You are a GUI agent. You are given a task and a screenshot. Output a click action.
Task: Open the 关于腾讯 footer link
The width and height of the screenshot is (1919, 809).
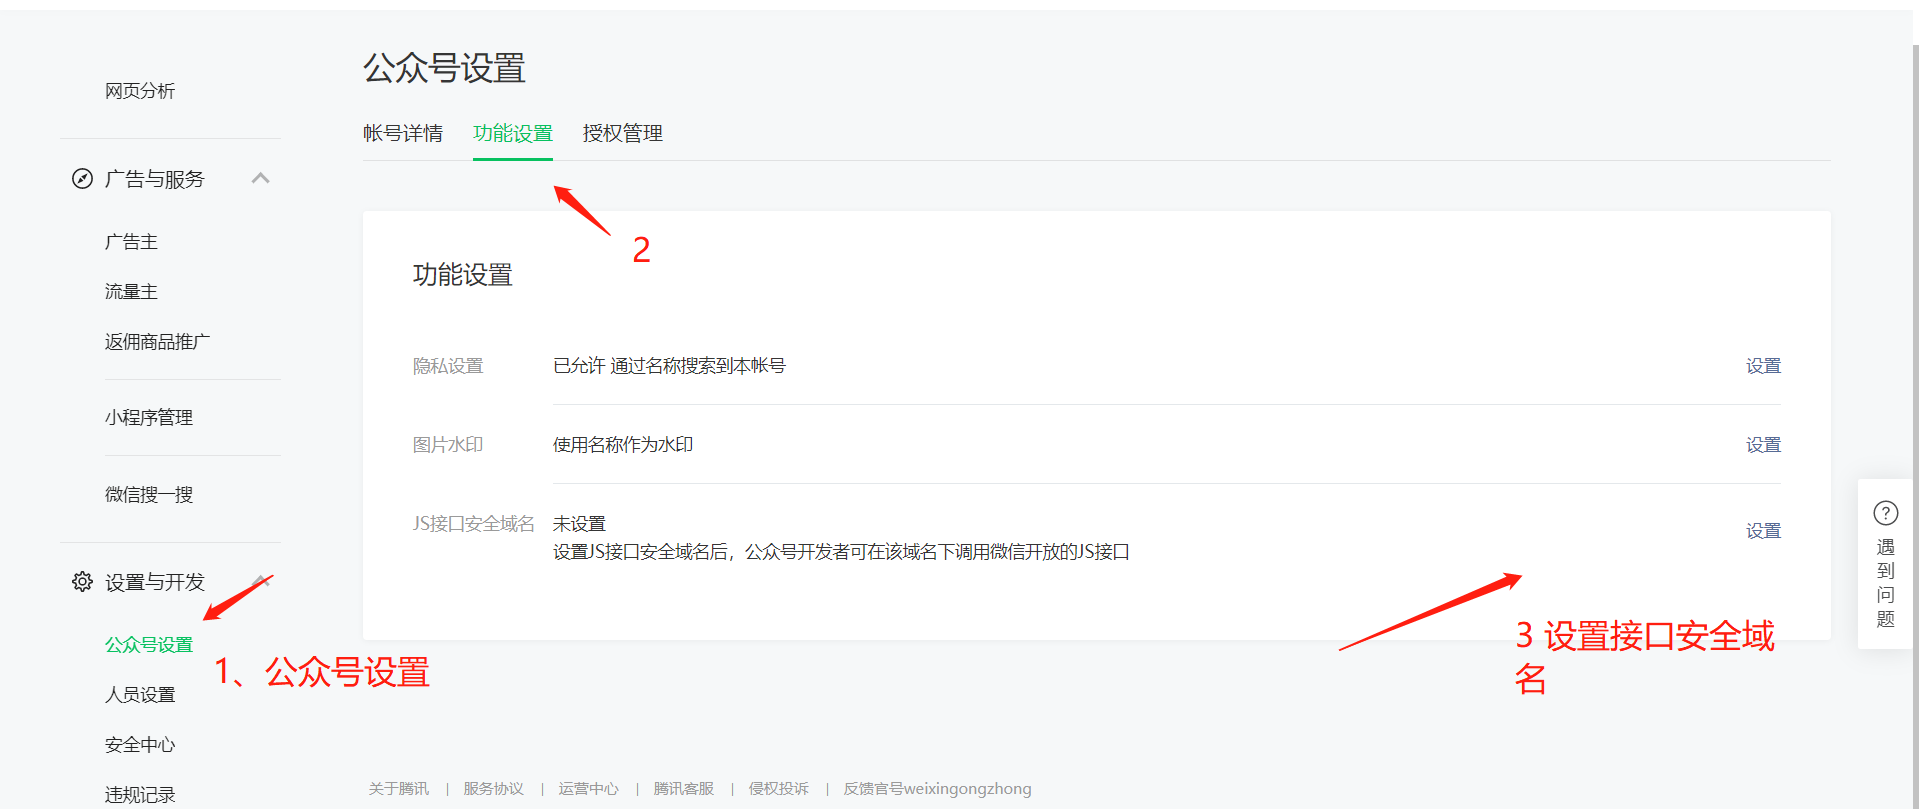[x=398, y=789]
